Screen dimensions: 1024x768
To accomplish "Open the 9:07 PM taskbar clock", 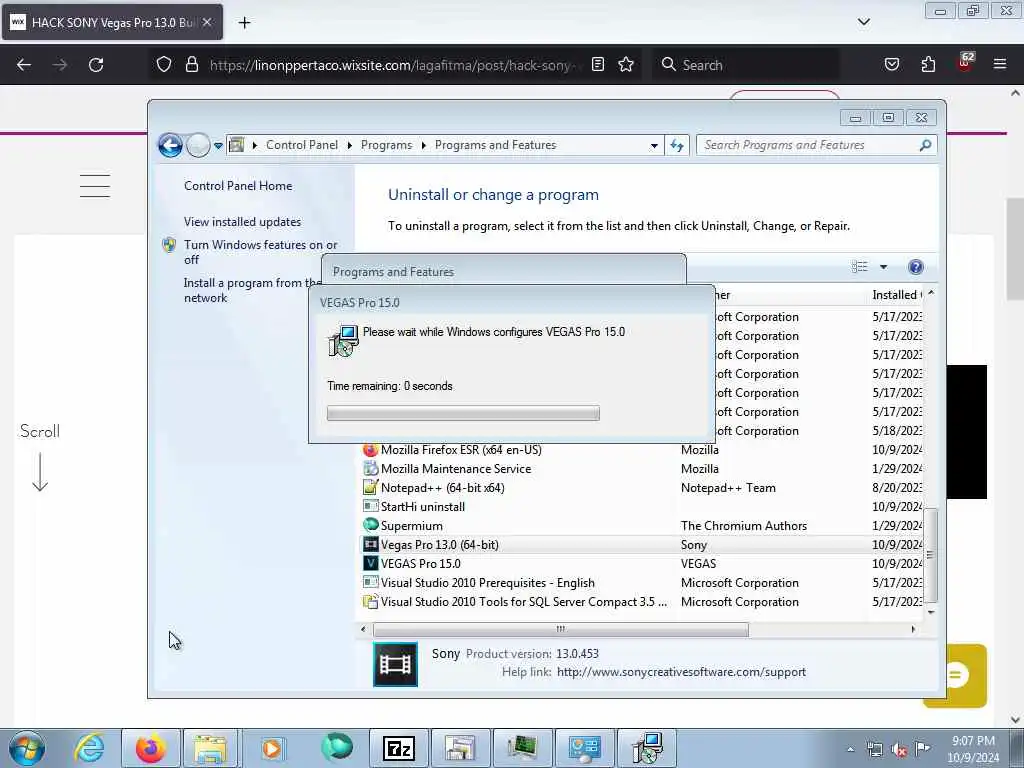I will click(x=973, y=749).
